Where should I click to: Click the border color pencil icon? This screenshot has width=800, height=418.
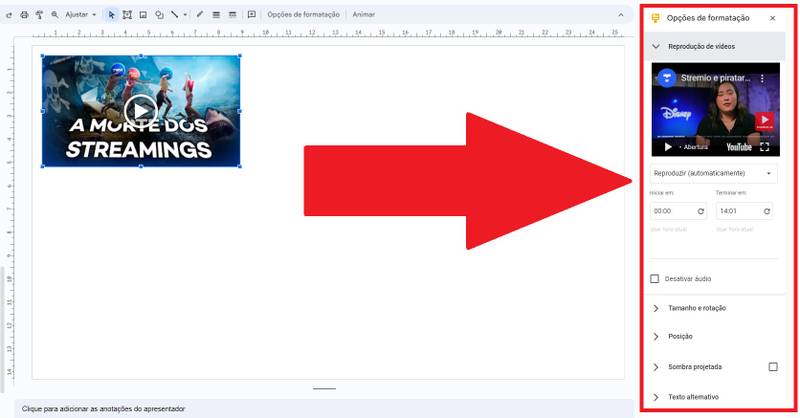[x=200, y=15]
